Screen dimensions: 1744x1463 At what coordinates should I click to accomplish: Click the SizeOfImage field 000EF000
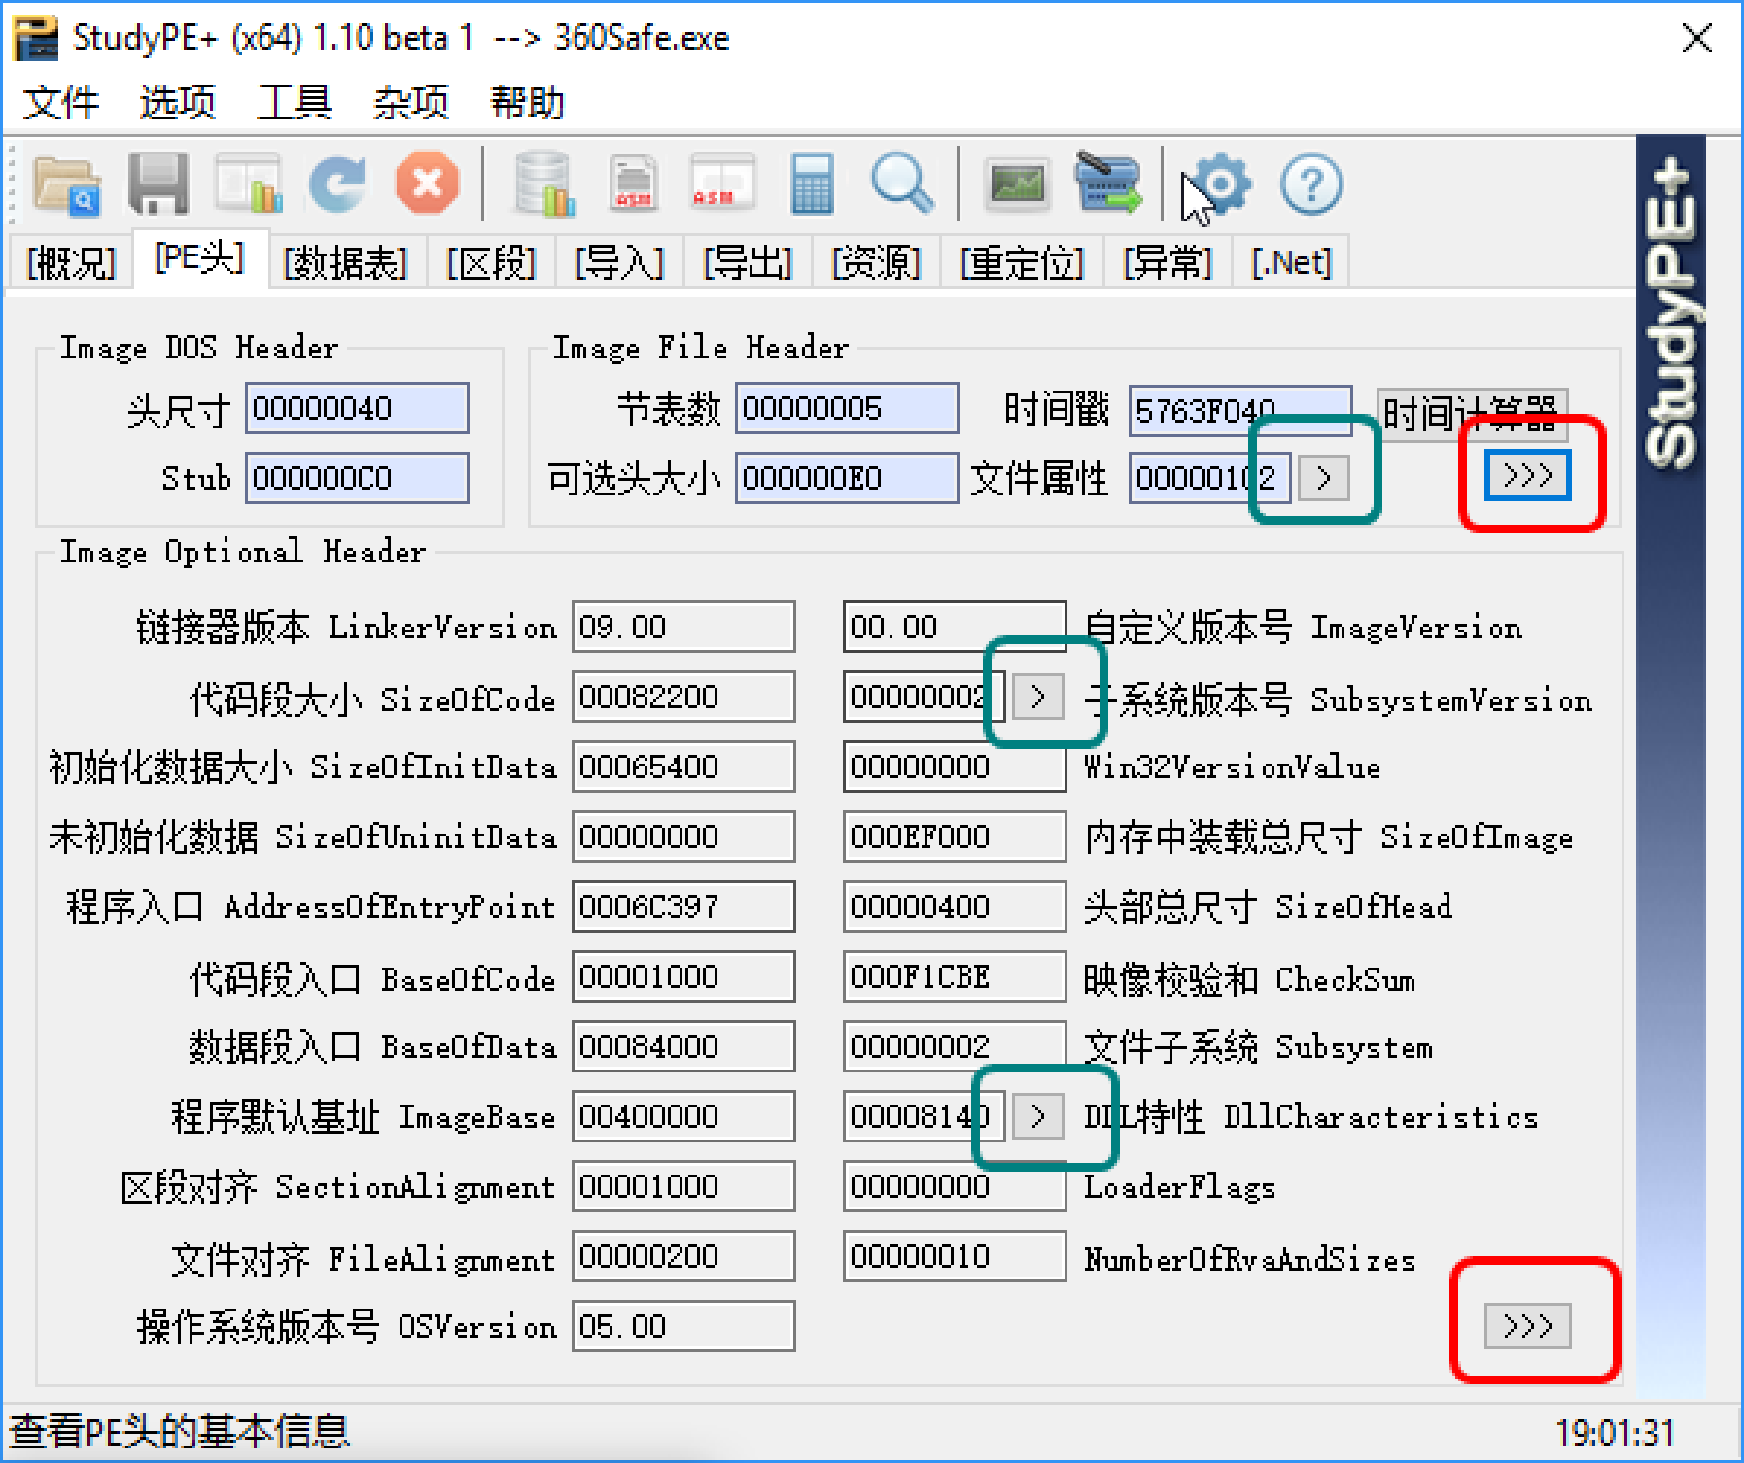(955, 836)
